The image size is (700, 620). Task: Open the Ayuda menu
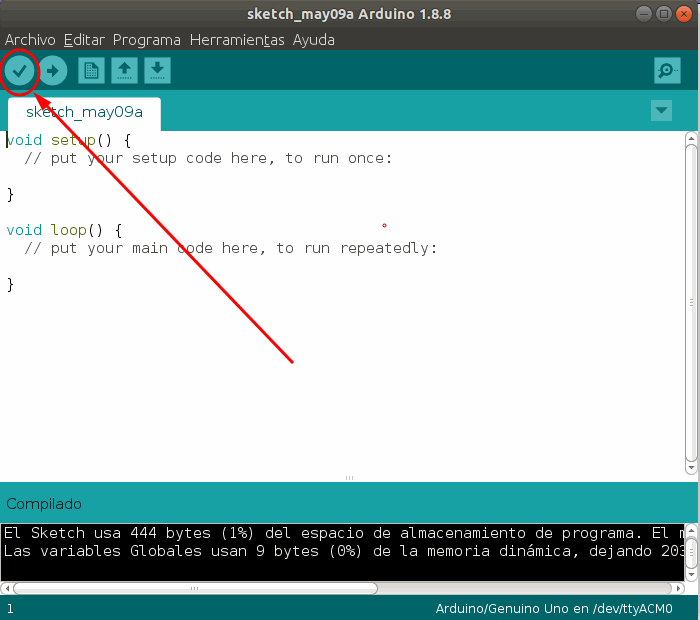point(314,40)
